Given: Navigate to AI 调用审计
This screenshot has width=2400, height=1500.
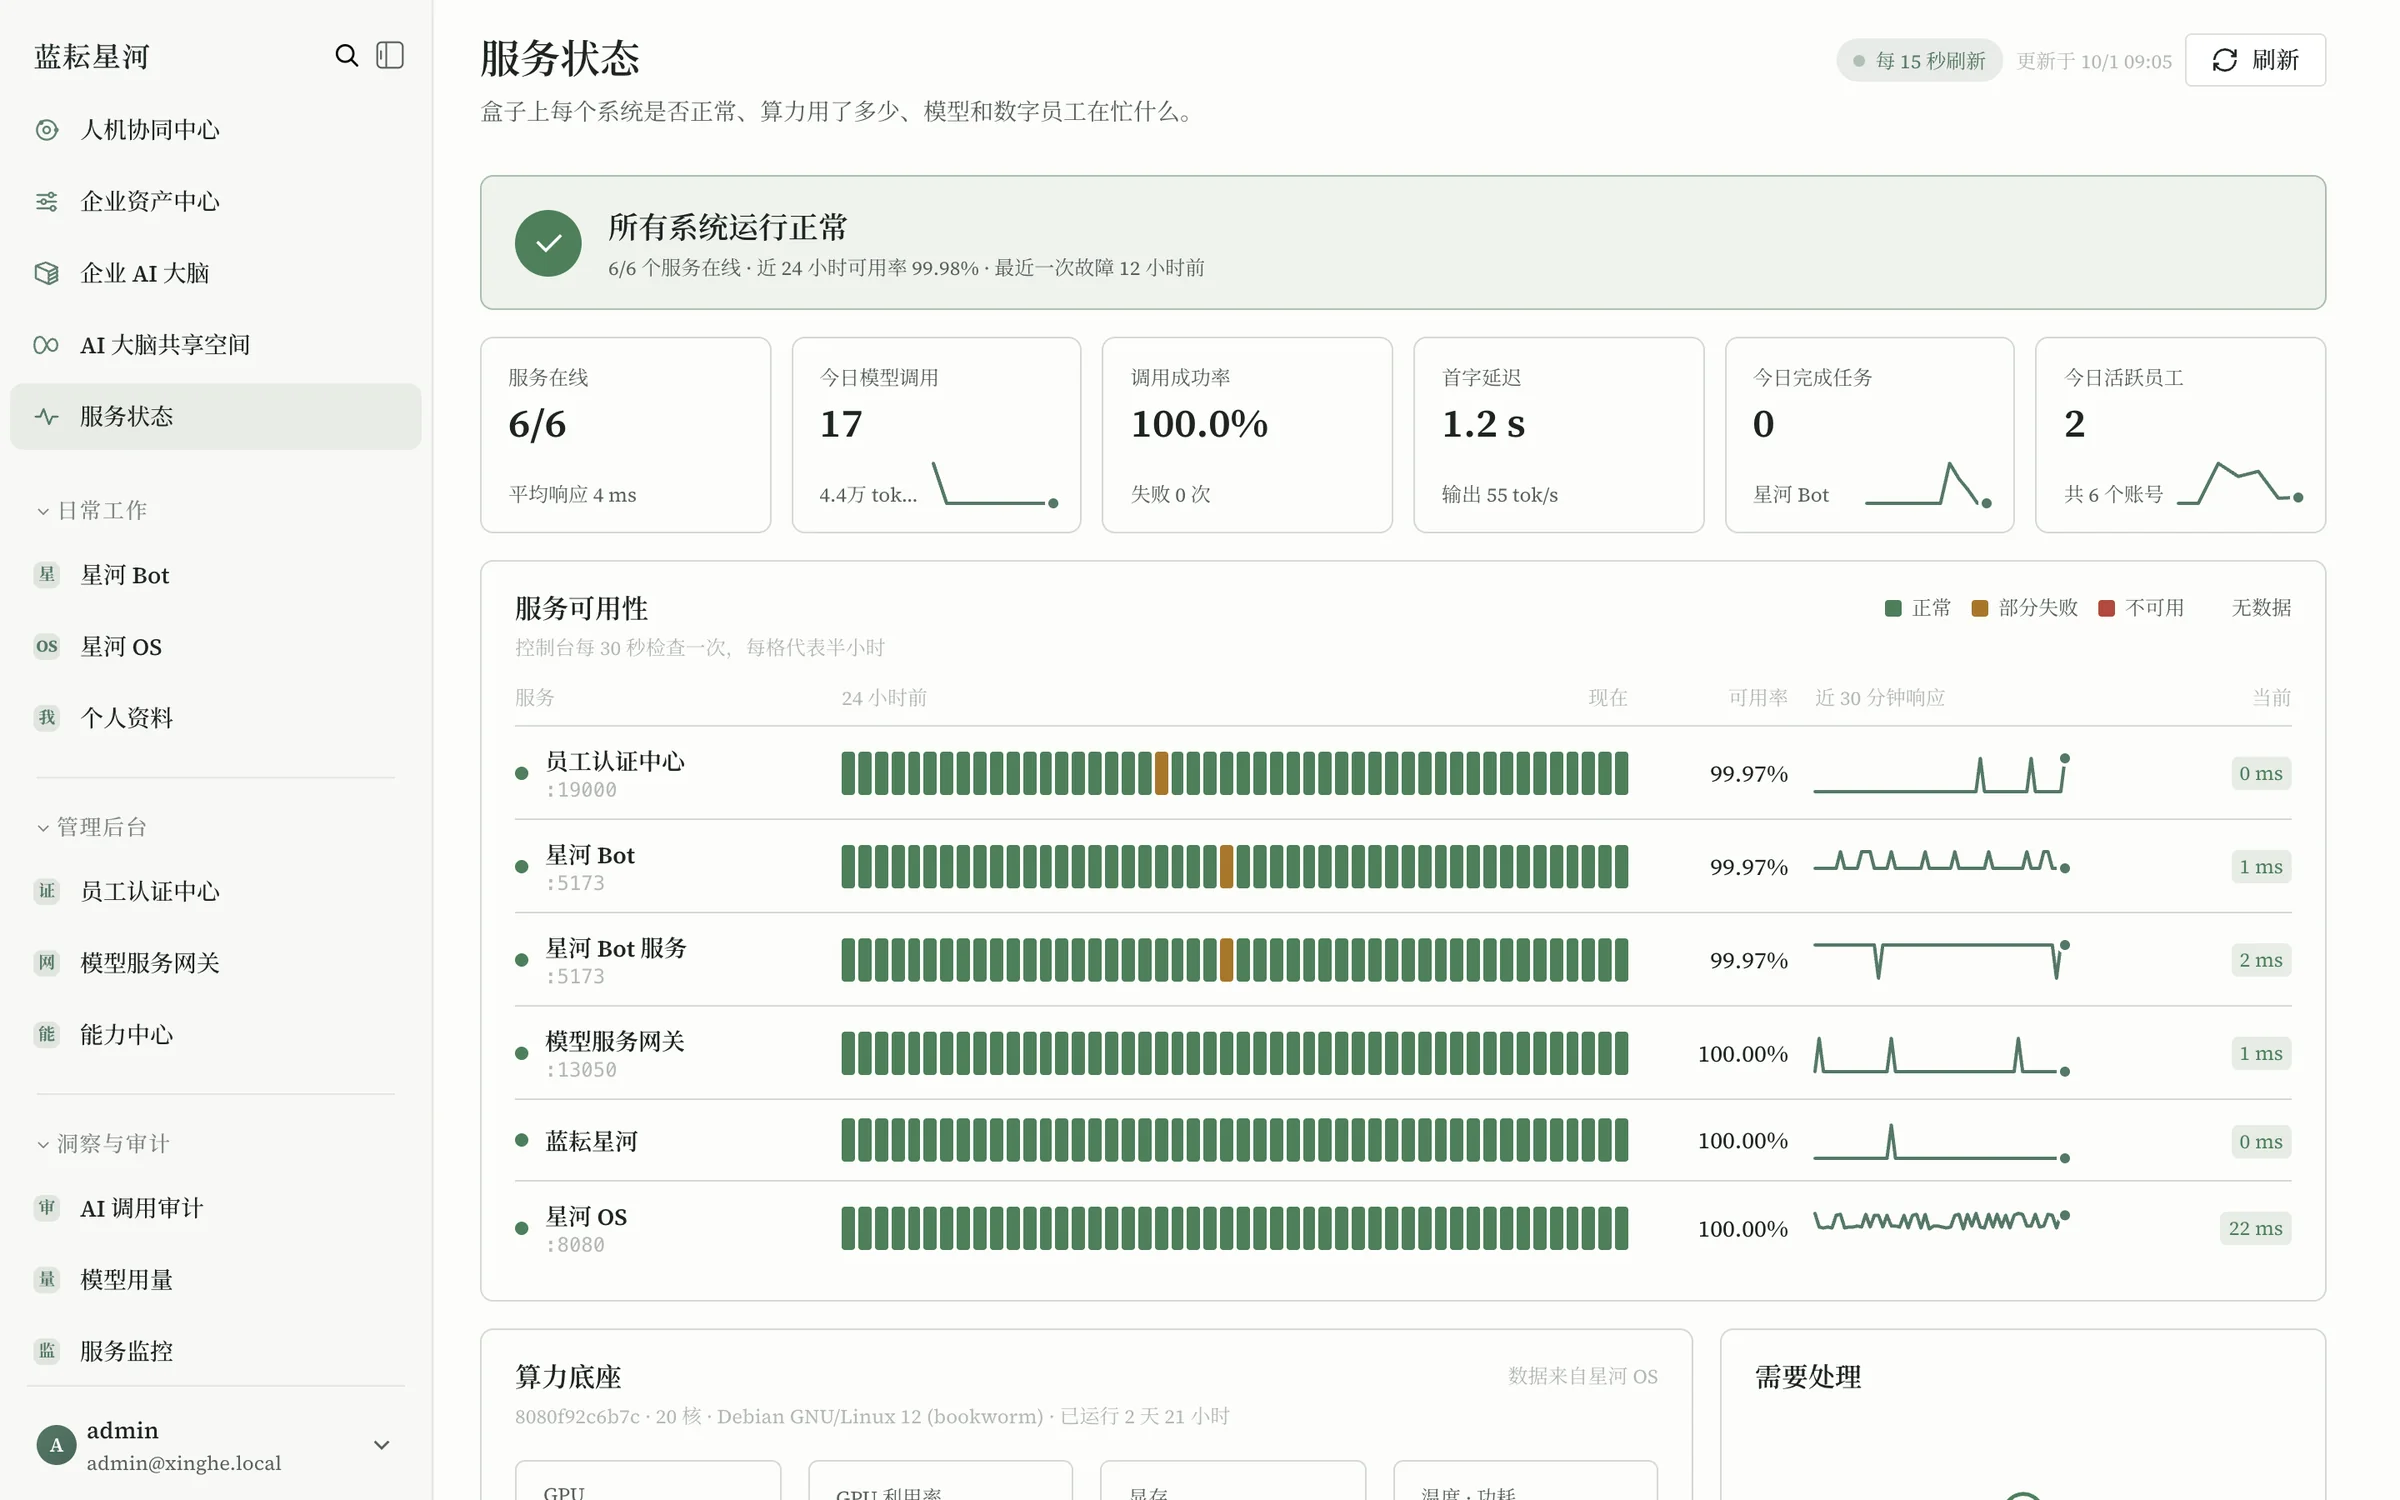Looking at the screenshot, I should [215, 1208].
